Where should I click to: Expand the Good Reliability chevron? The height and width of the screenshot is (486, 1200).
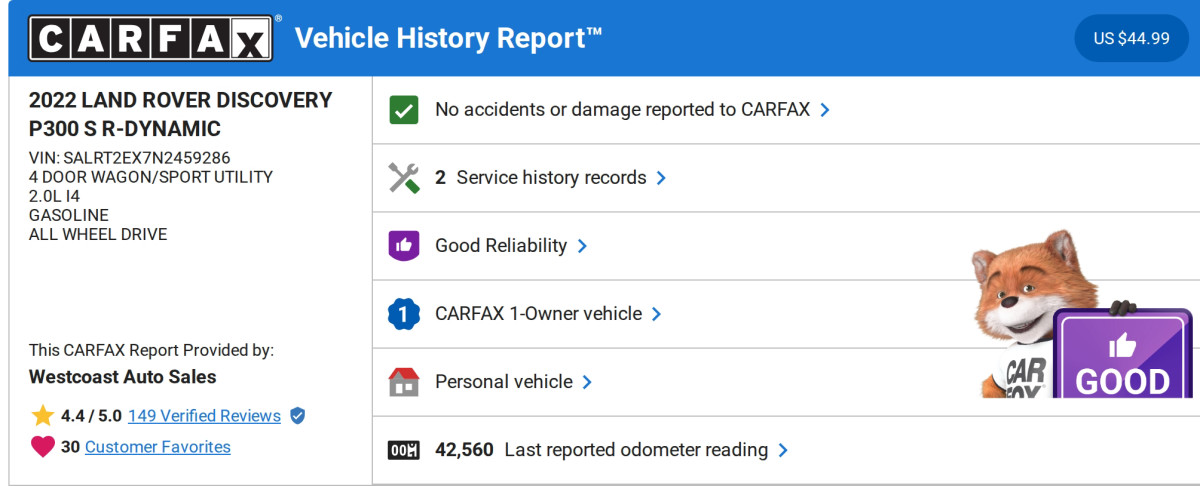point(582,246)
